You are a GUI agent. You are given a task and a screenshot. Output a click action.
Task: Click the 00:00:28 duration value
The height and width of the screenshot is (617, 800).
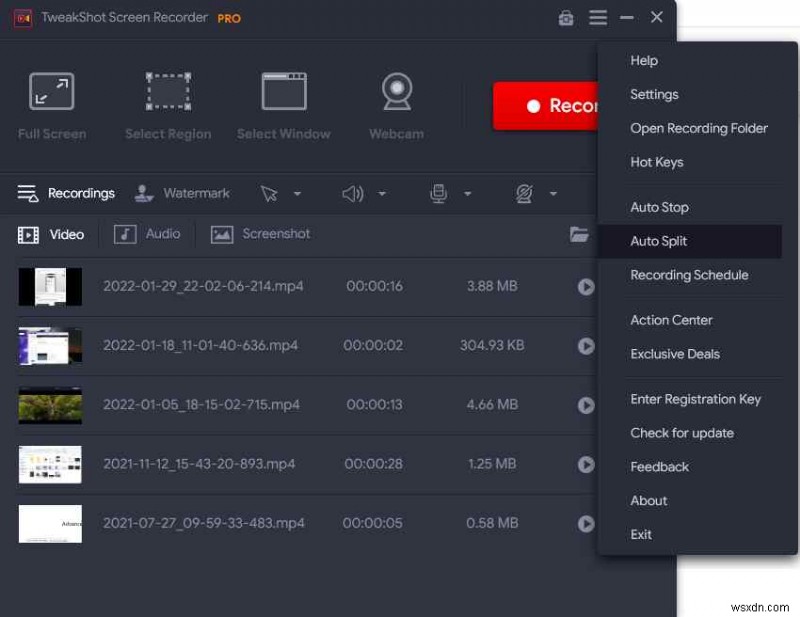pyautogui.click(x=373, y=464)
